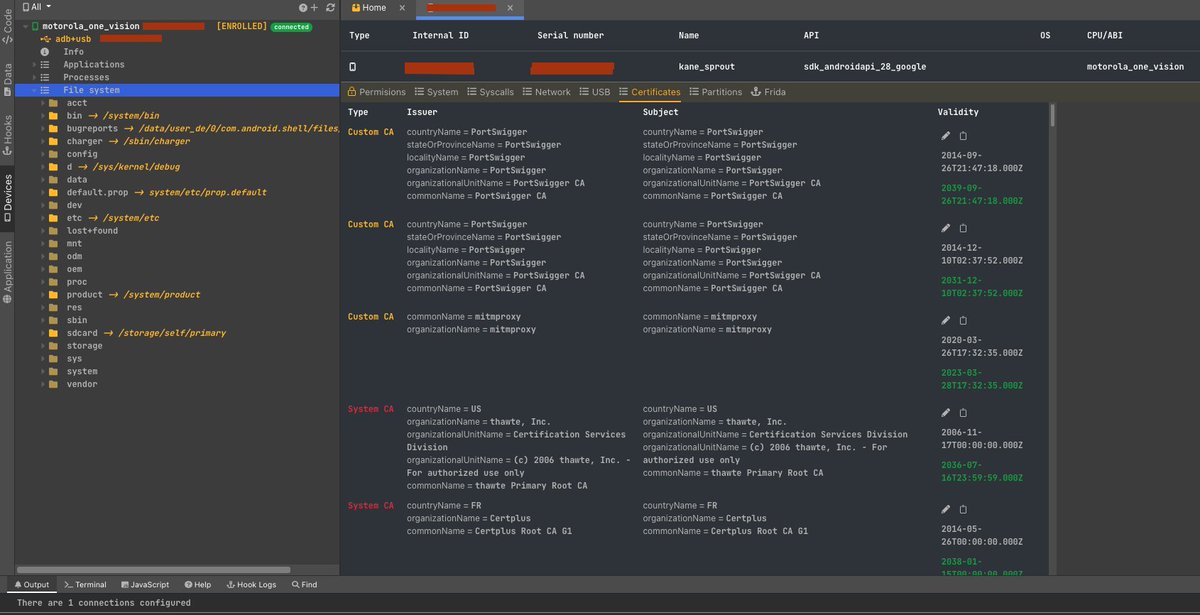Open the device Info node

tap(73, 51)
